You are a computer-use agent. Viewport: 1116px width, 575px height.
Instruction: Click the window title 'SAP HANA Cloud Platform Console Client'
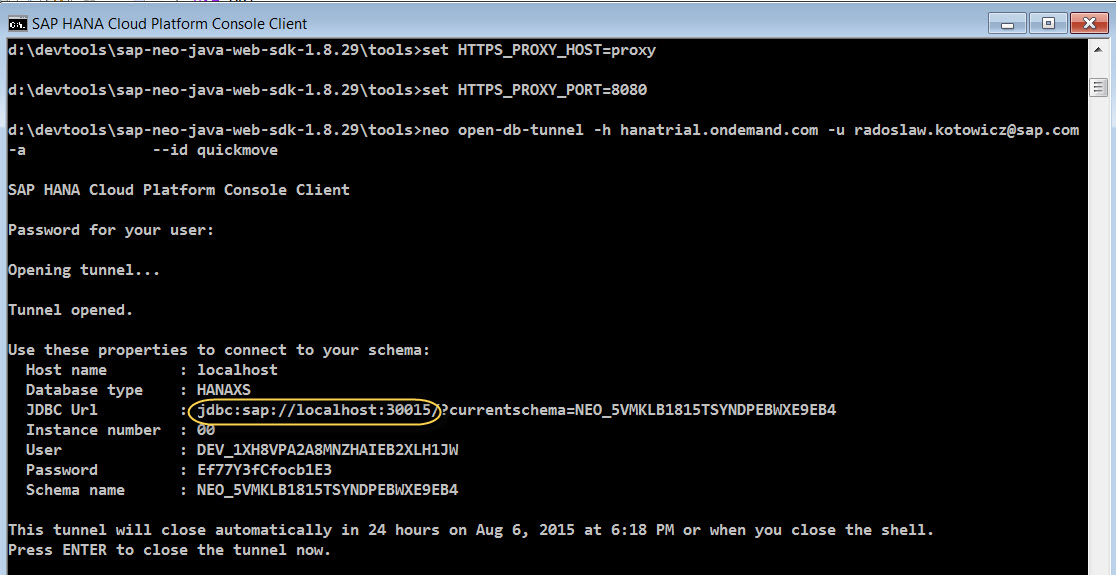point(169,23)
